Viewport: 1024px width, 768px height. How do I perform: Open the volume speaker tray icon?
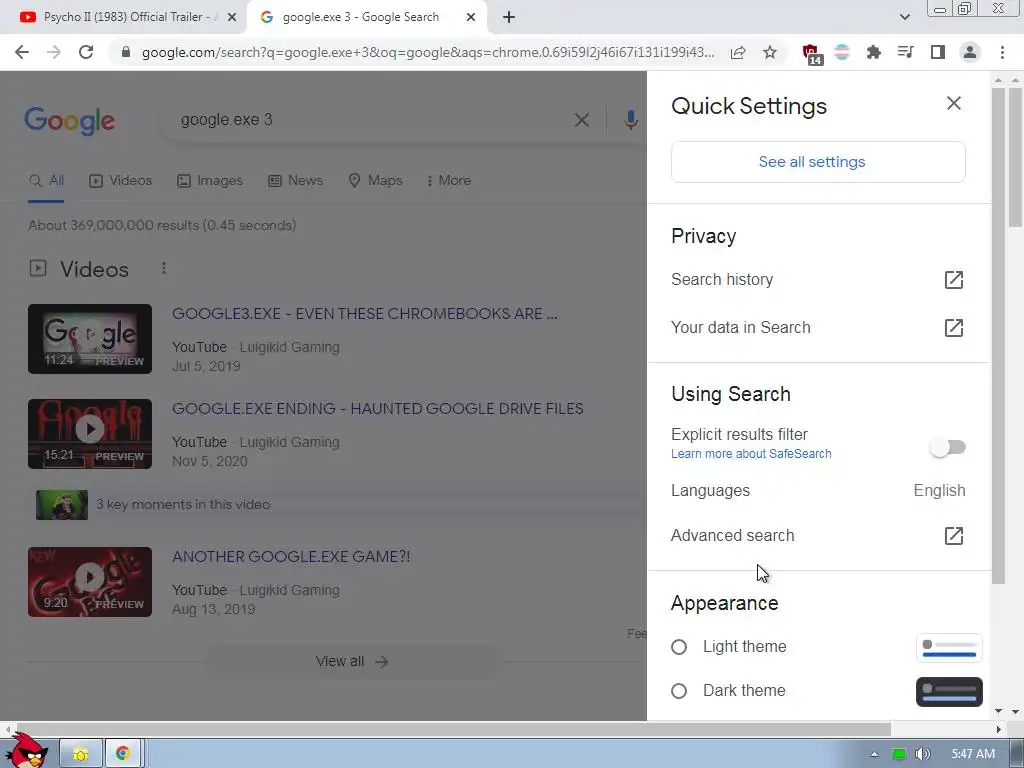pyautogui.click(x=922, y=754)
